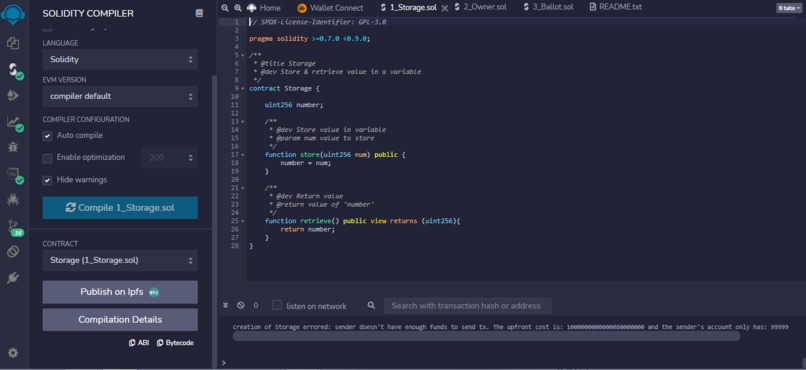Open the settings gear icon

click(13, 353)
